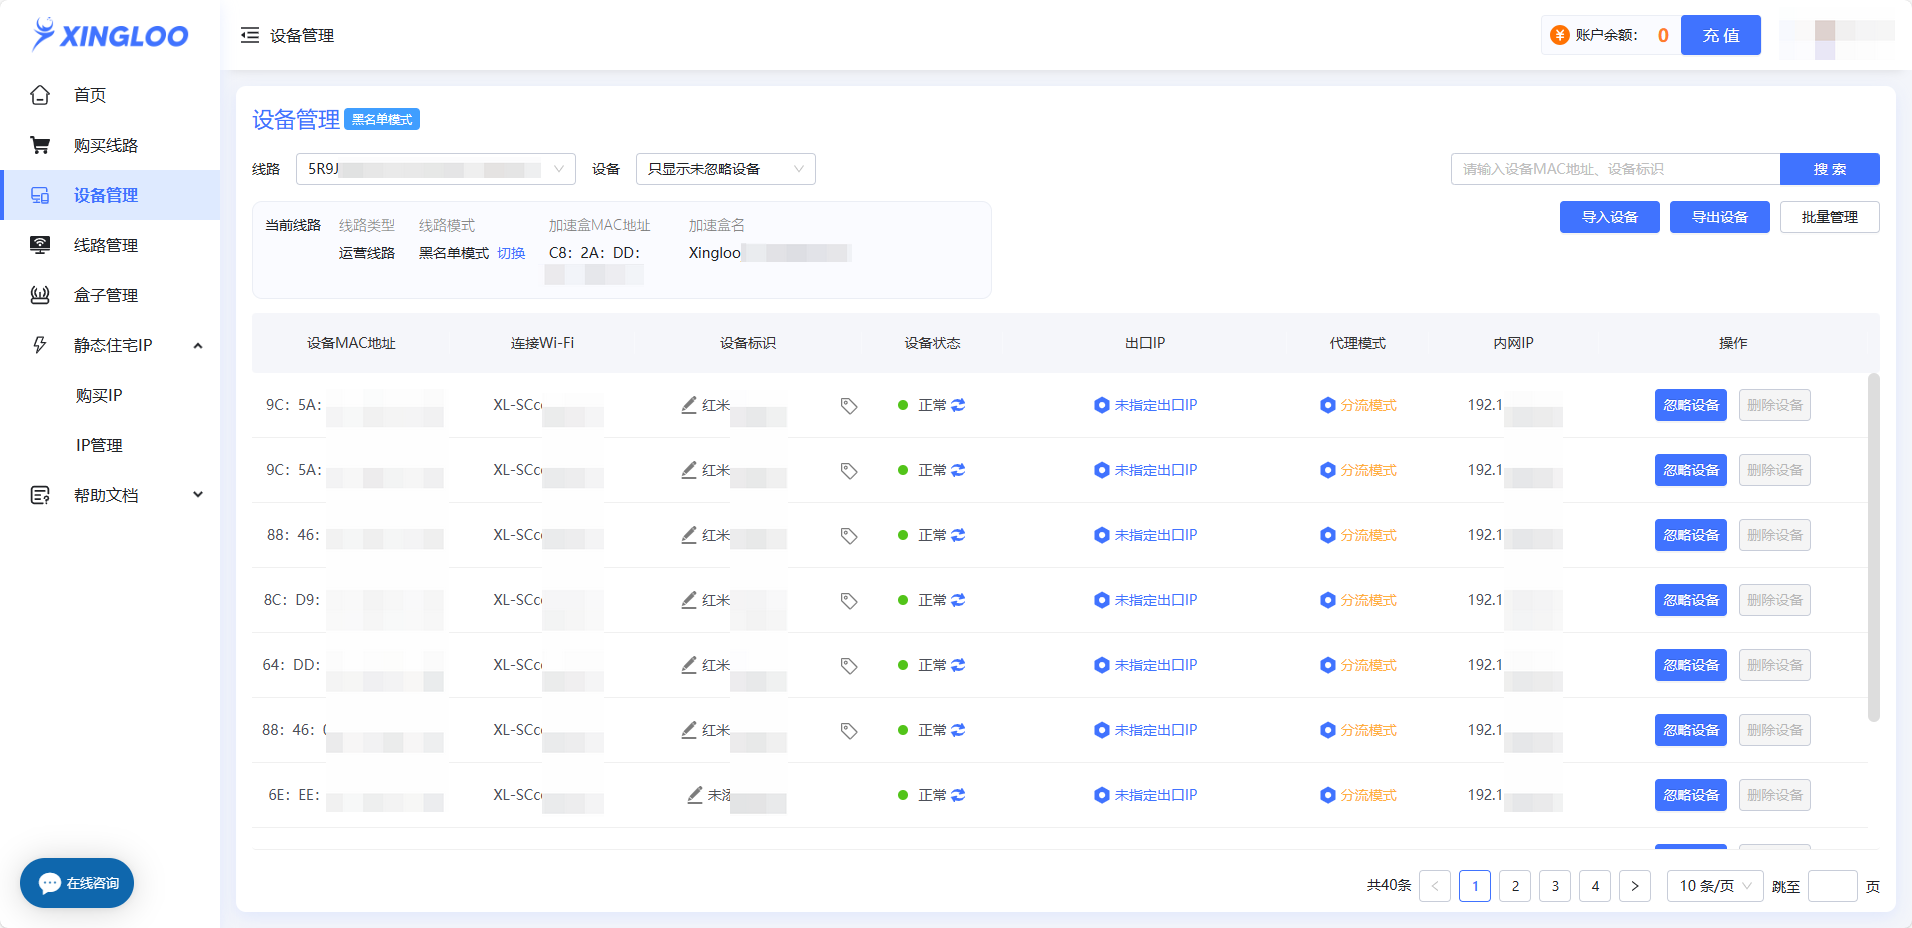Click the 设备状态 column header
1912x928 pixels.
[x=932, y=343]
